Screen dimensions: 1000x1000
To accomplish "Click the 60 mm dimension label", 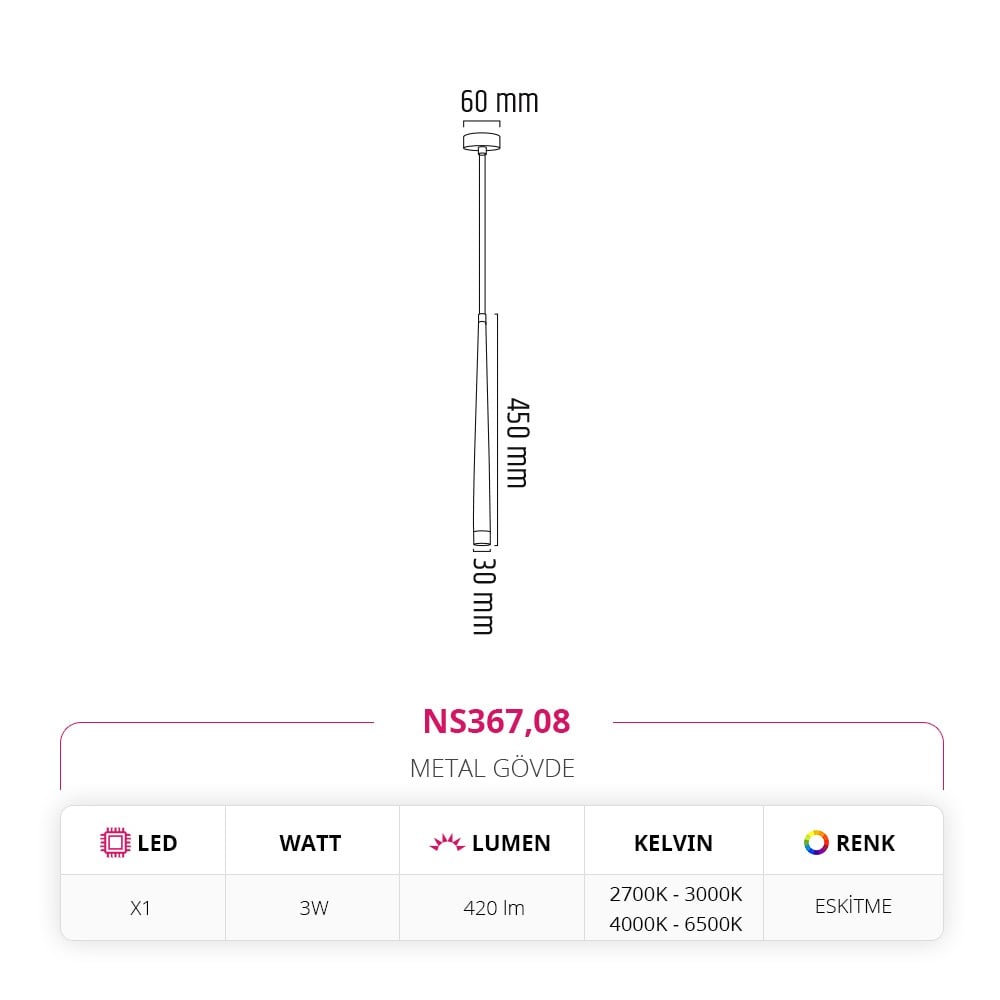I will click(x=499, y=101).
